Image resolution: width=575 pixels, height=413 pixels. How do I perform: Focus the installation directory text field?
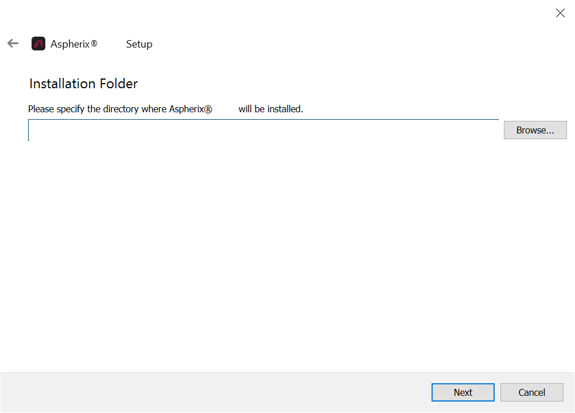(x=263, y=130)
